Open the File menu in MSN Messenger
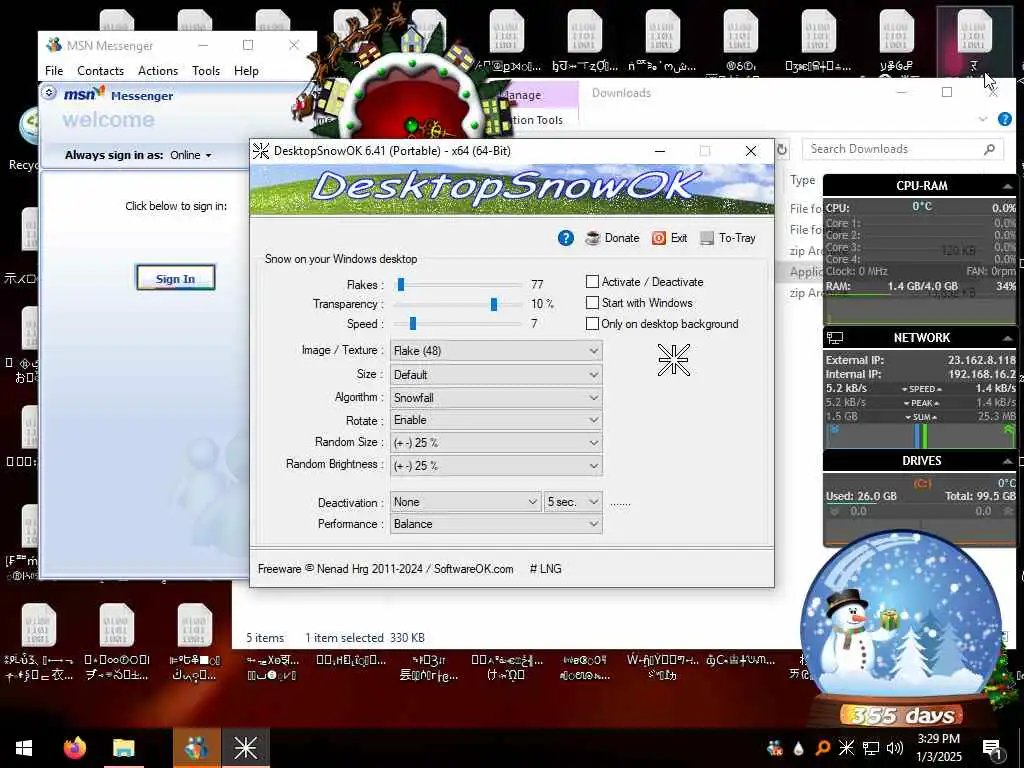Viewport: 1024px width, 768px height. 54,71
